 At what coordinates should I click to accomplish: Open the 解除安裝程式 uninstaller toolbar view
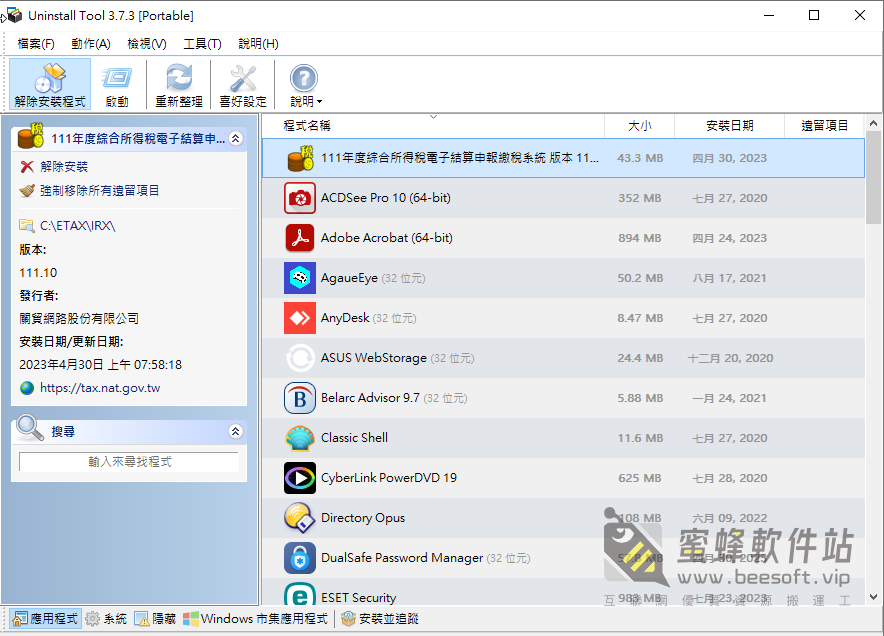pyautogui.click(x=50, y=85)
